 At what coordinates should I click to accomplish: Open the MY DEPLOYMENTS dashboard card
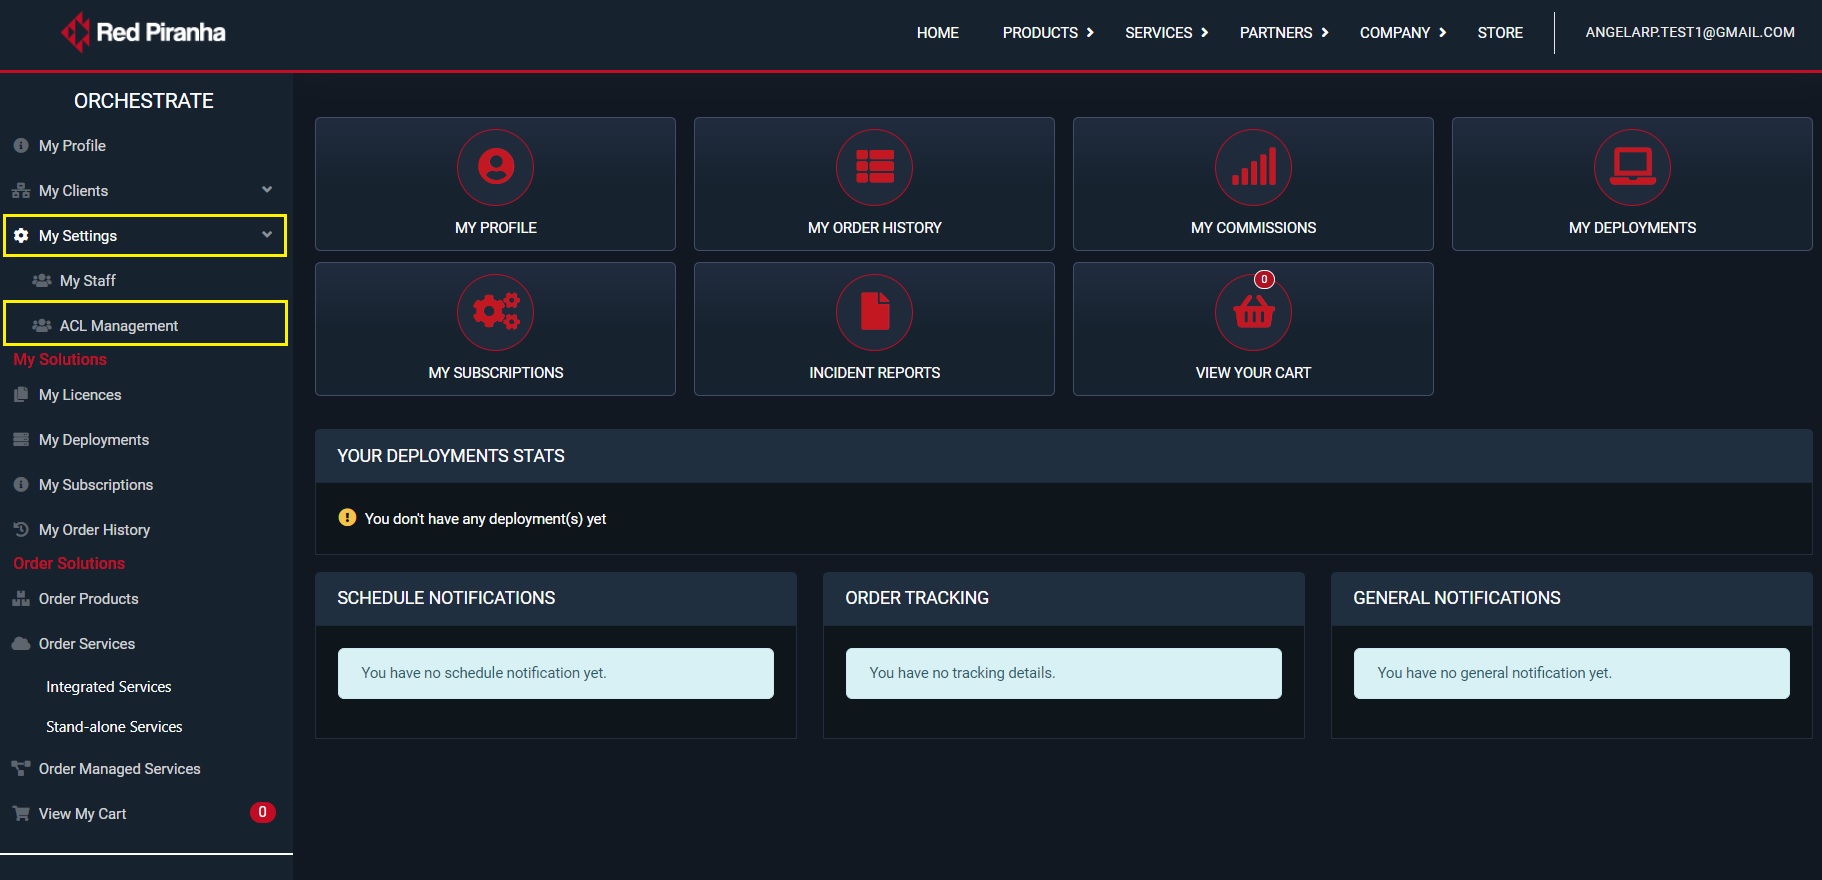point(1633,184)
